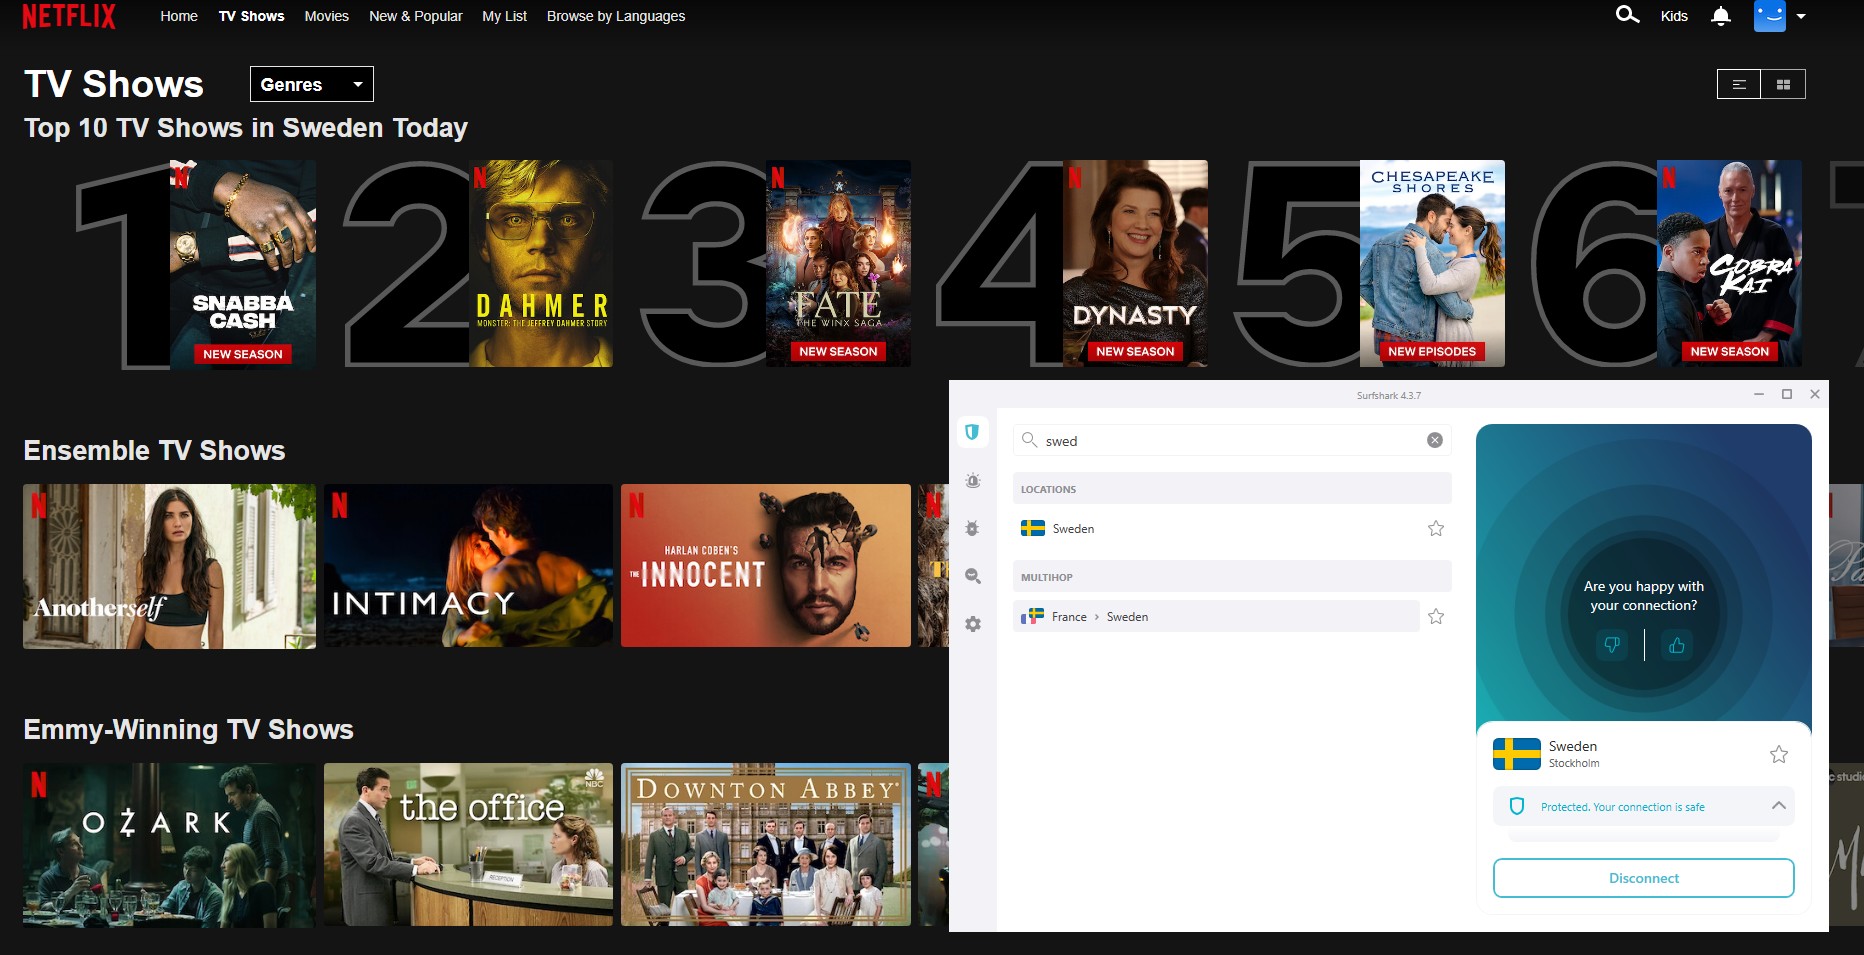
Task: Open Browse by Languages
Action: [616, 16]
